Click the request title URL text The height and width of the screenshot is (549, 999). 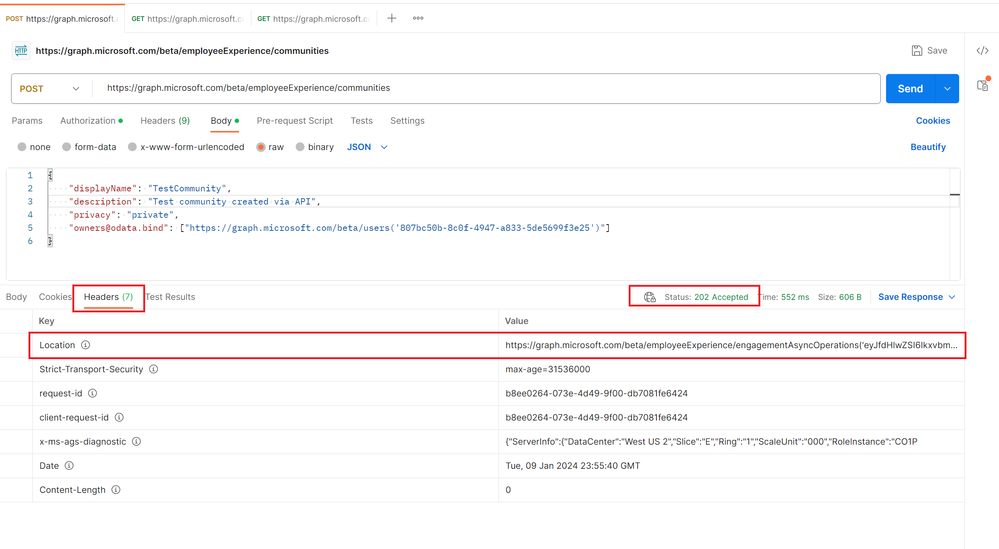182,51
